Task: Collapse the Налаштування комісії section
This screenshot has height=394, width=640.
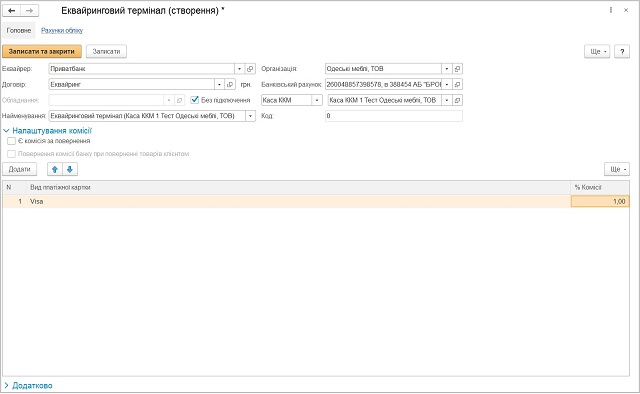Action: point(48,131)
